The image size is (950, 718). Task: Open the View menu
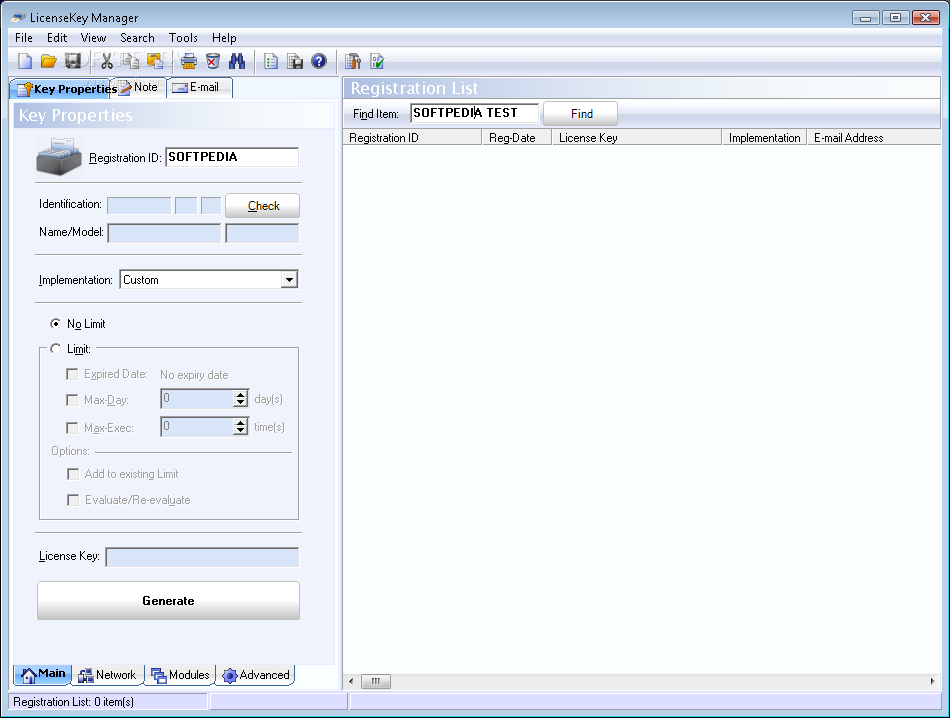(x=93, y=38)
